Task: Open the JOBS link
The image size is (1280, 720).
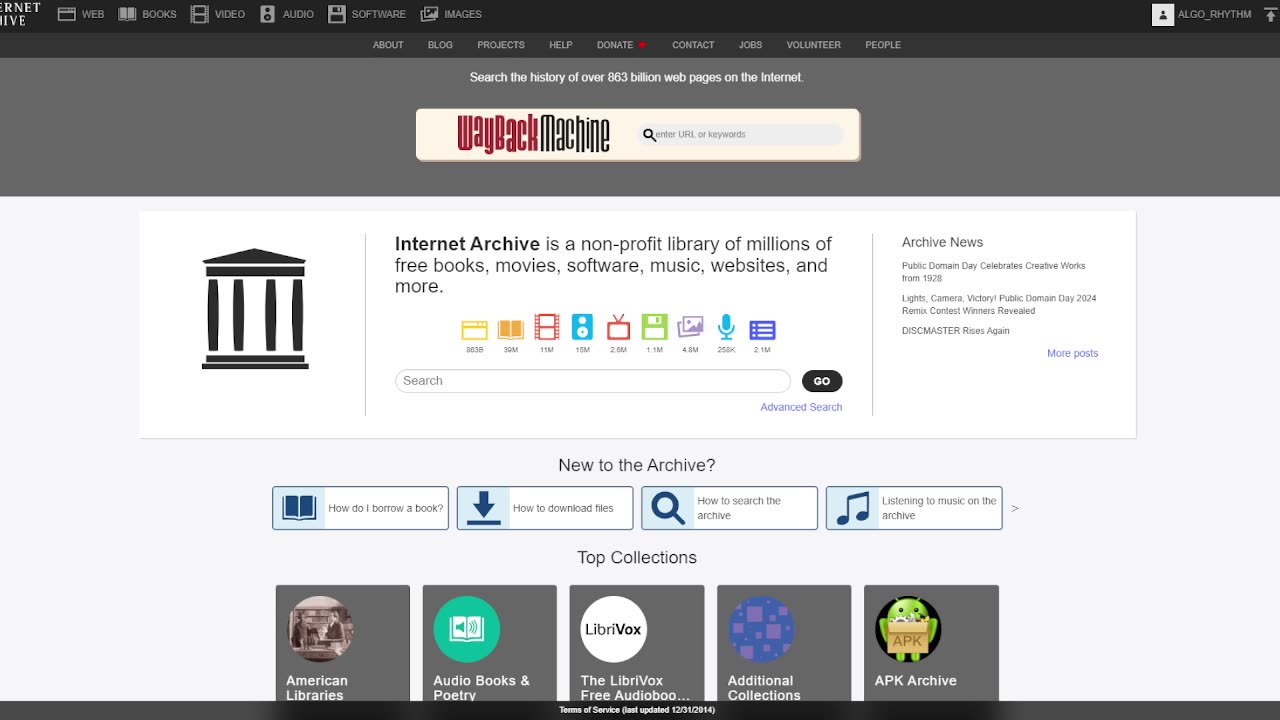Action: (750, 45)
